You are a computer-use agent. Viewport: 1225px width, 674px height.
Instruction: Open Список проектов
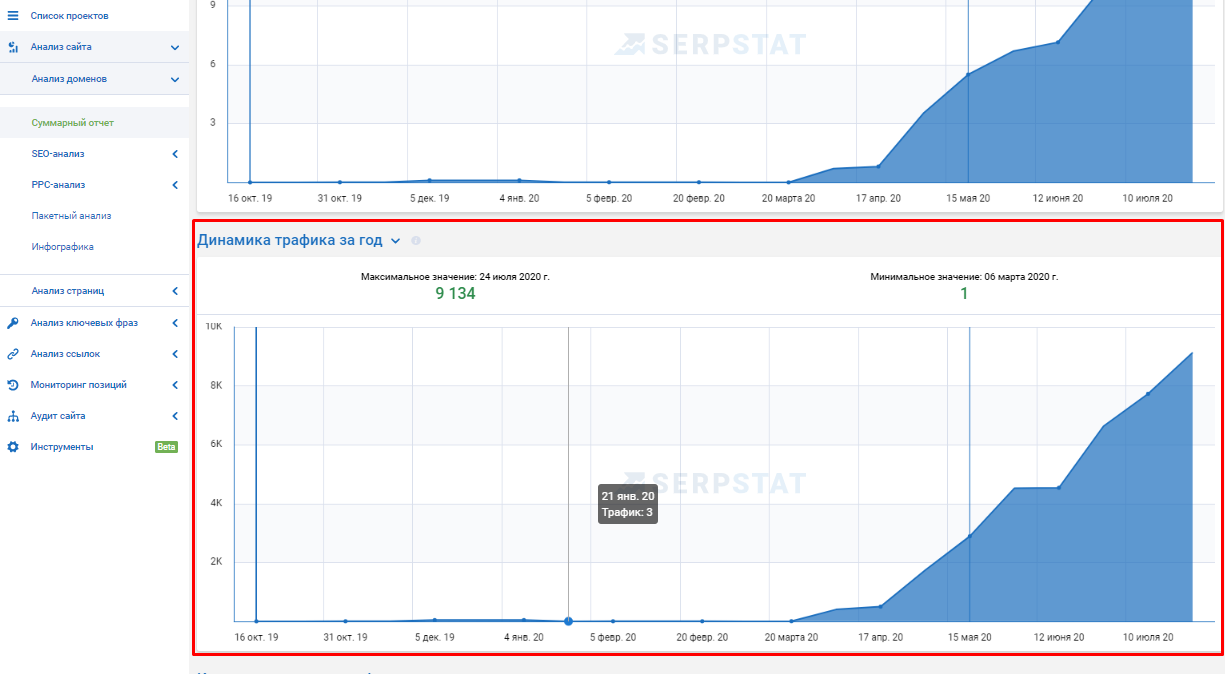[70, 16]
